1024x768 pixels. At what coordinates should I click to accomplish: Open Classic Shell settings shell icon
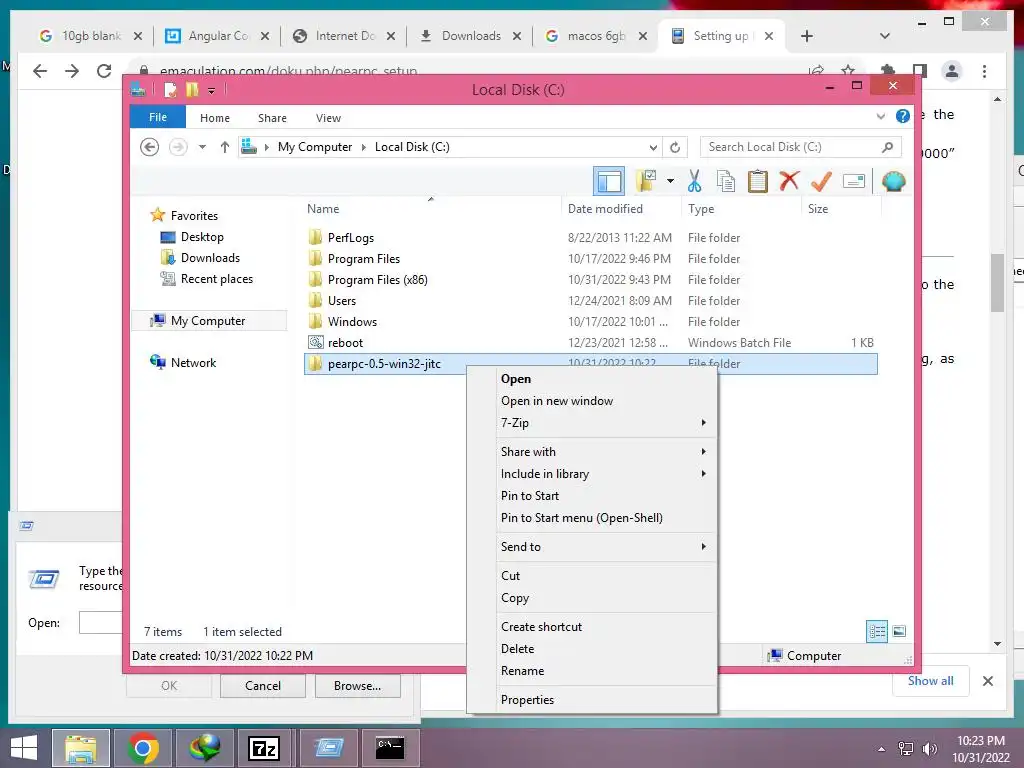coord(893,181)
